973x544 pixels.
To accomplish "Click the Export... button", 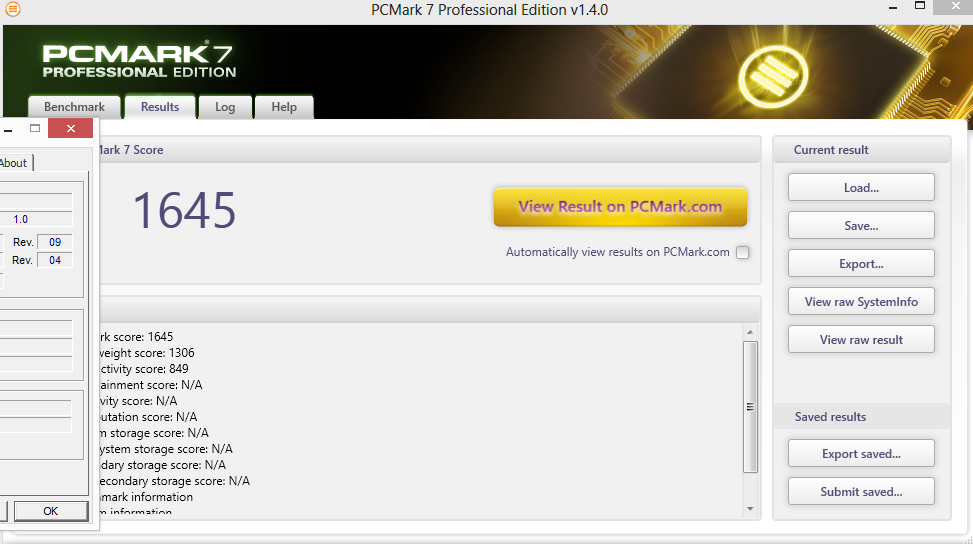I will tap(861, 264).
